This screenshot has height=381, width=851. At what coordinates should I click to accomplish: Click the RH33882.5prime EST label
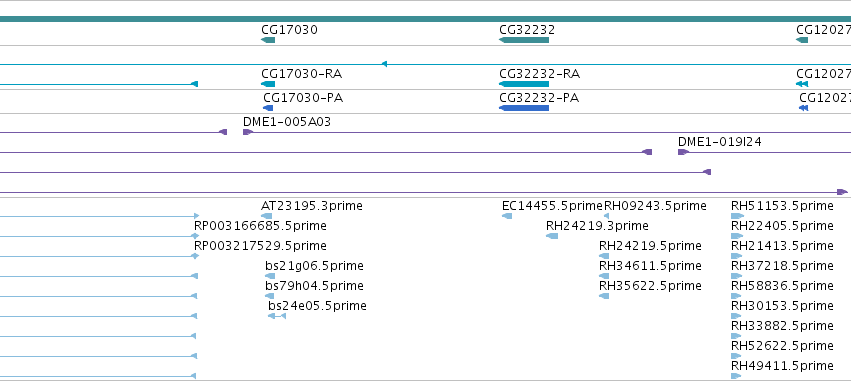[782, 326]
